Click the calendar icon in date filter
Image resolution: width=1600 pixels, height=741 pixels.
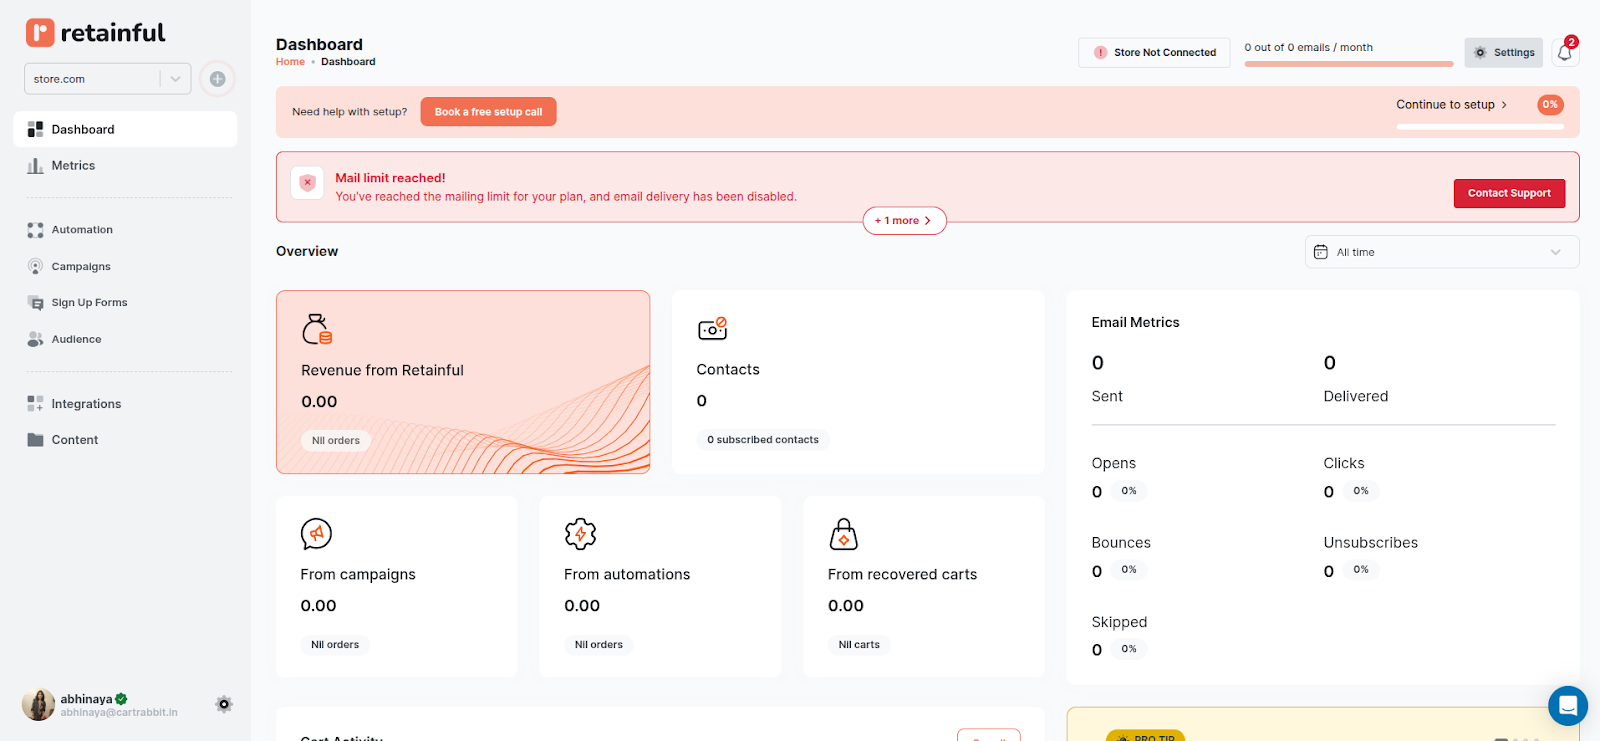point(1320,252)
